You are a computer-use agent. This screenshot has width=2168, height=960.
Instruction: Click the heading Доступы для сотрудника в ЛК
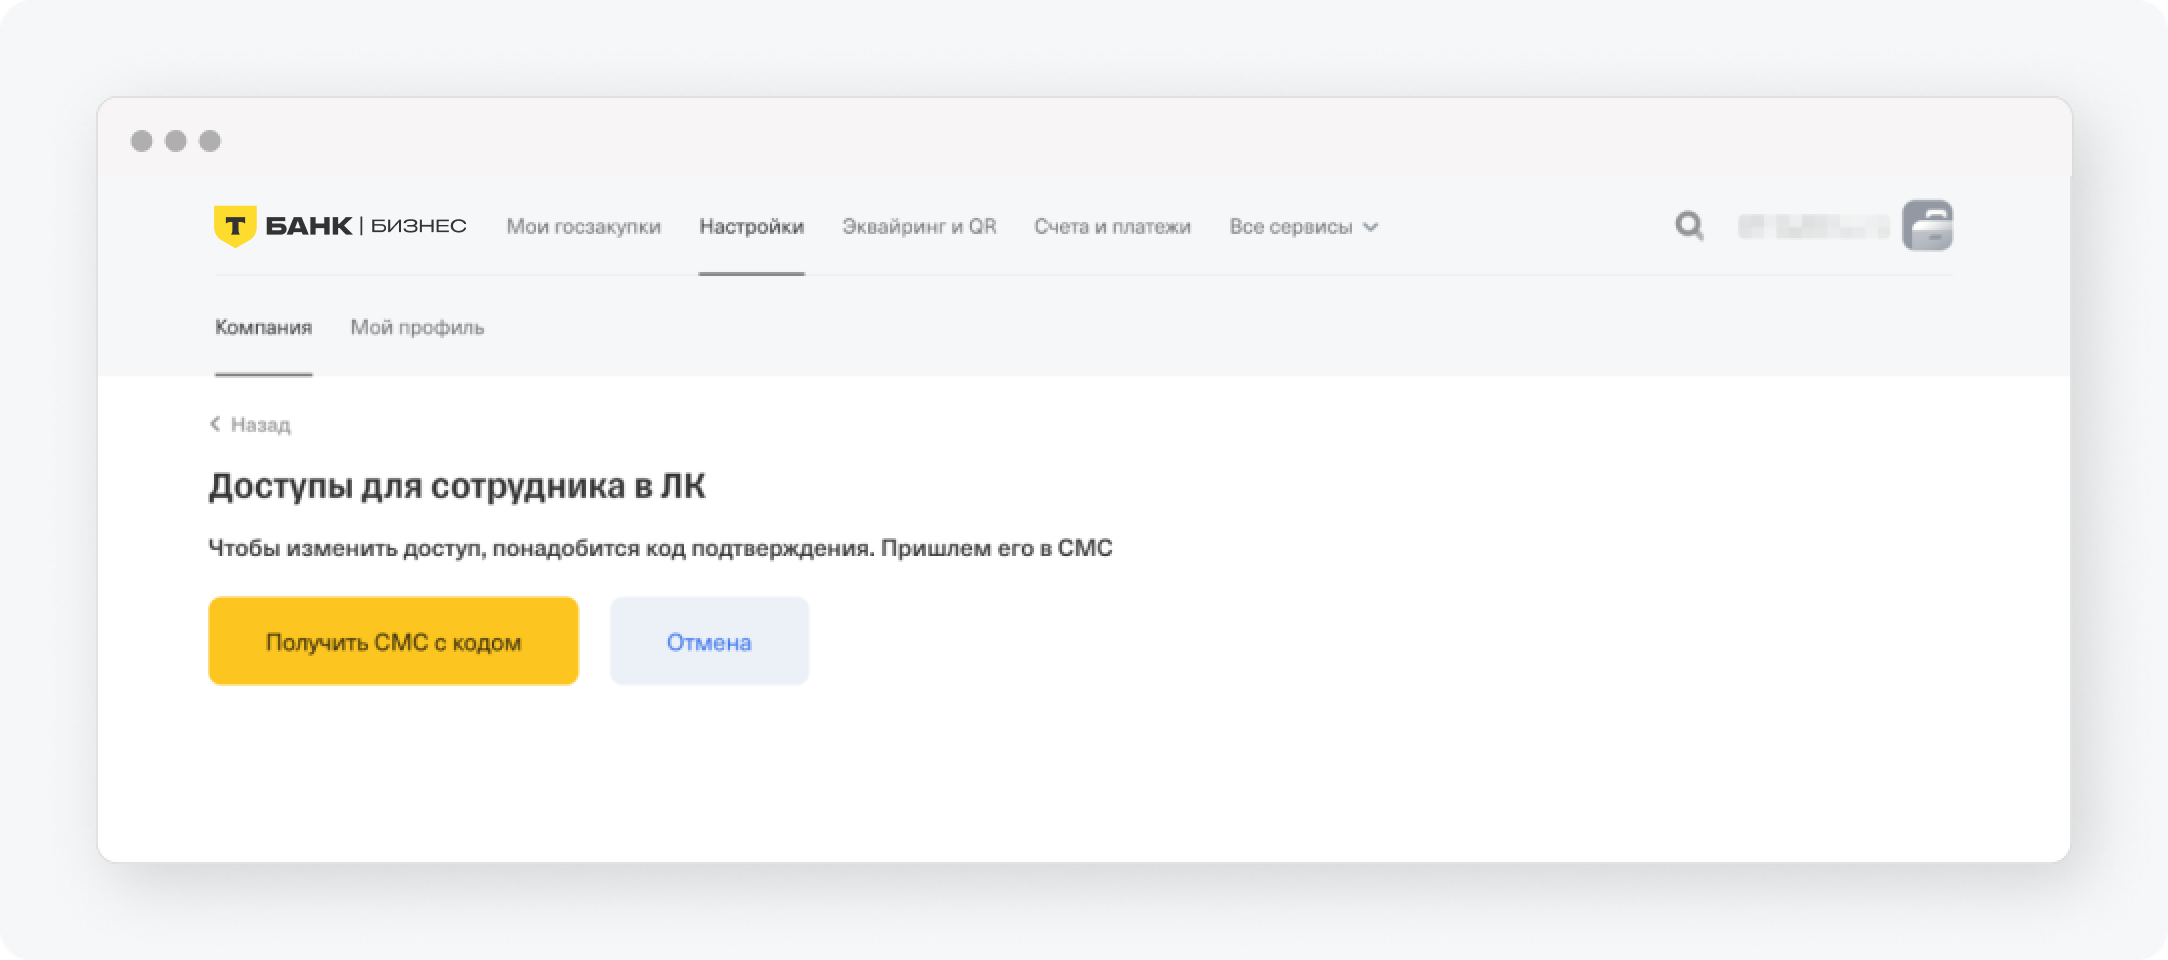point(457,487)
